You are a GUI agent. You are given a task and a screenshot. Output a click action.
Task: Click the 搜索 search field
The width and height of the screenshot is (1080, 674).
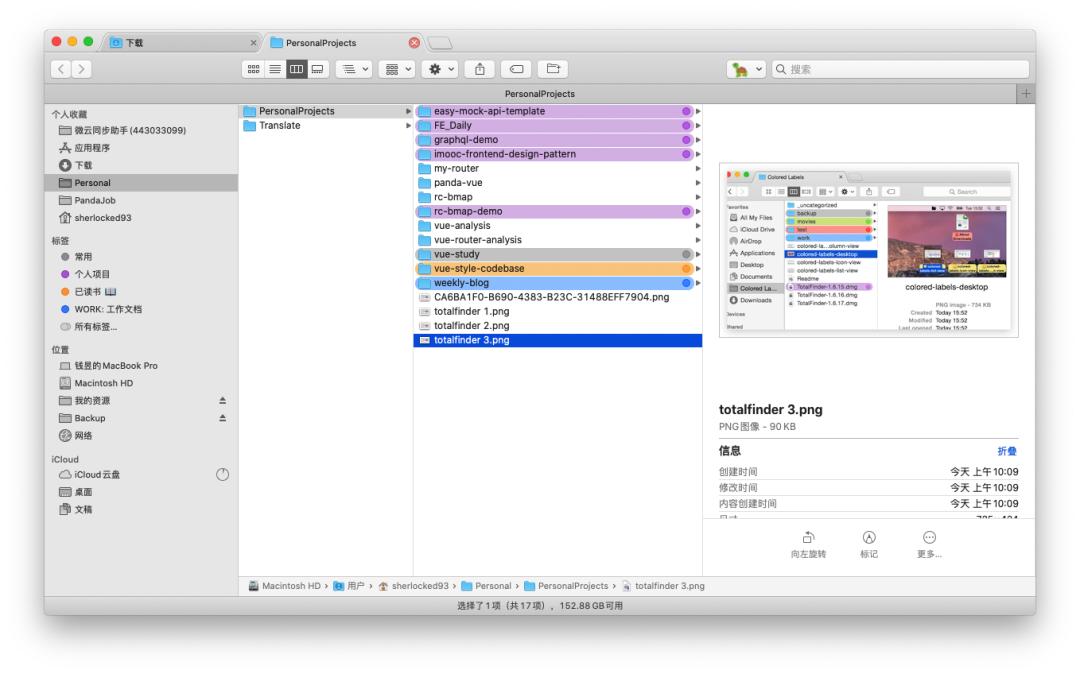[x=900, y=70]
